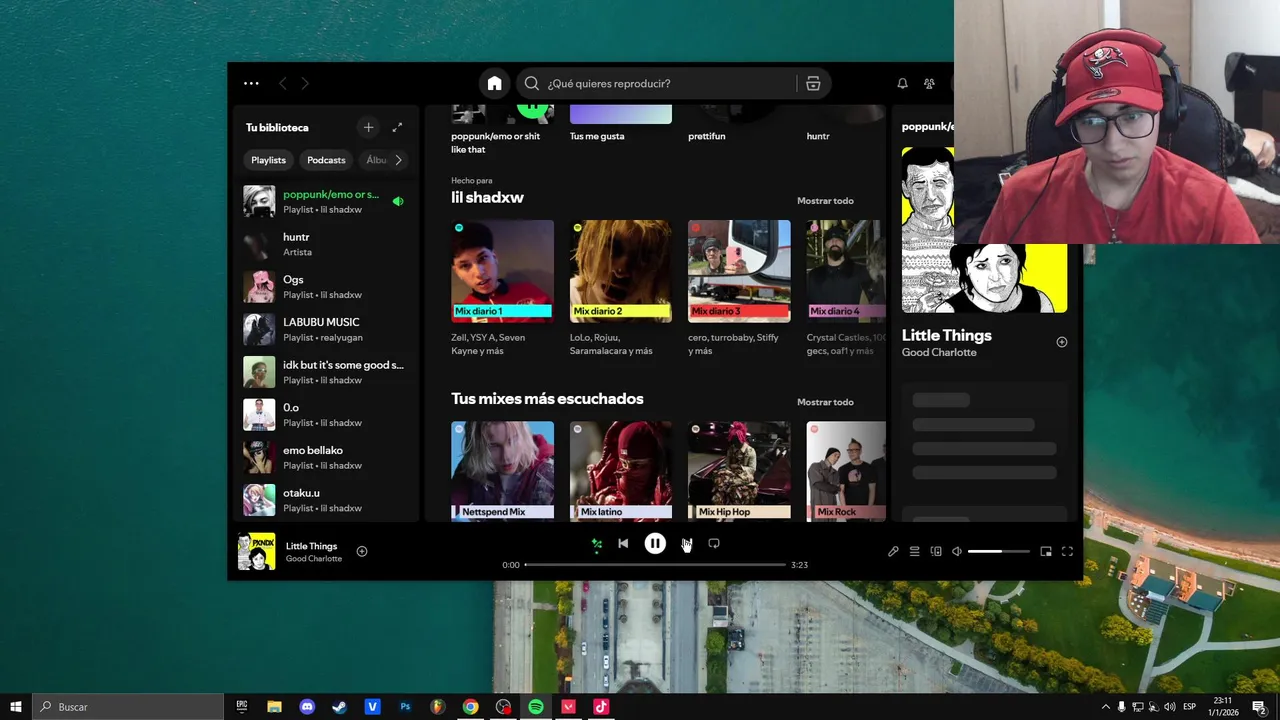Screen dimensions: 1280x720
Task: Open emo bellako playlist
Action: [326, 457]
